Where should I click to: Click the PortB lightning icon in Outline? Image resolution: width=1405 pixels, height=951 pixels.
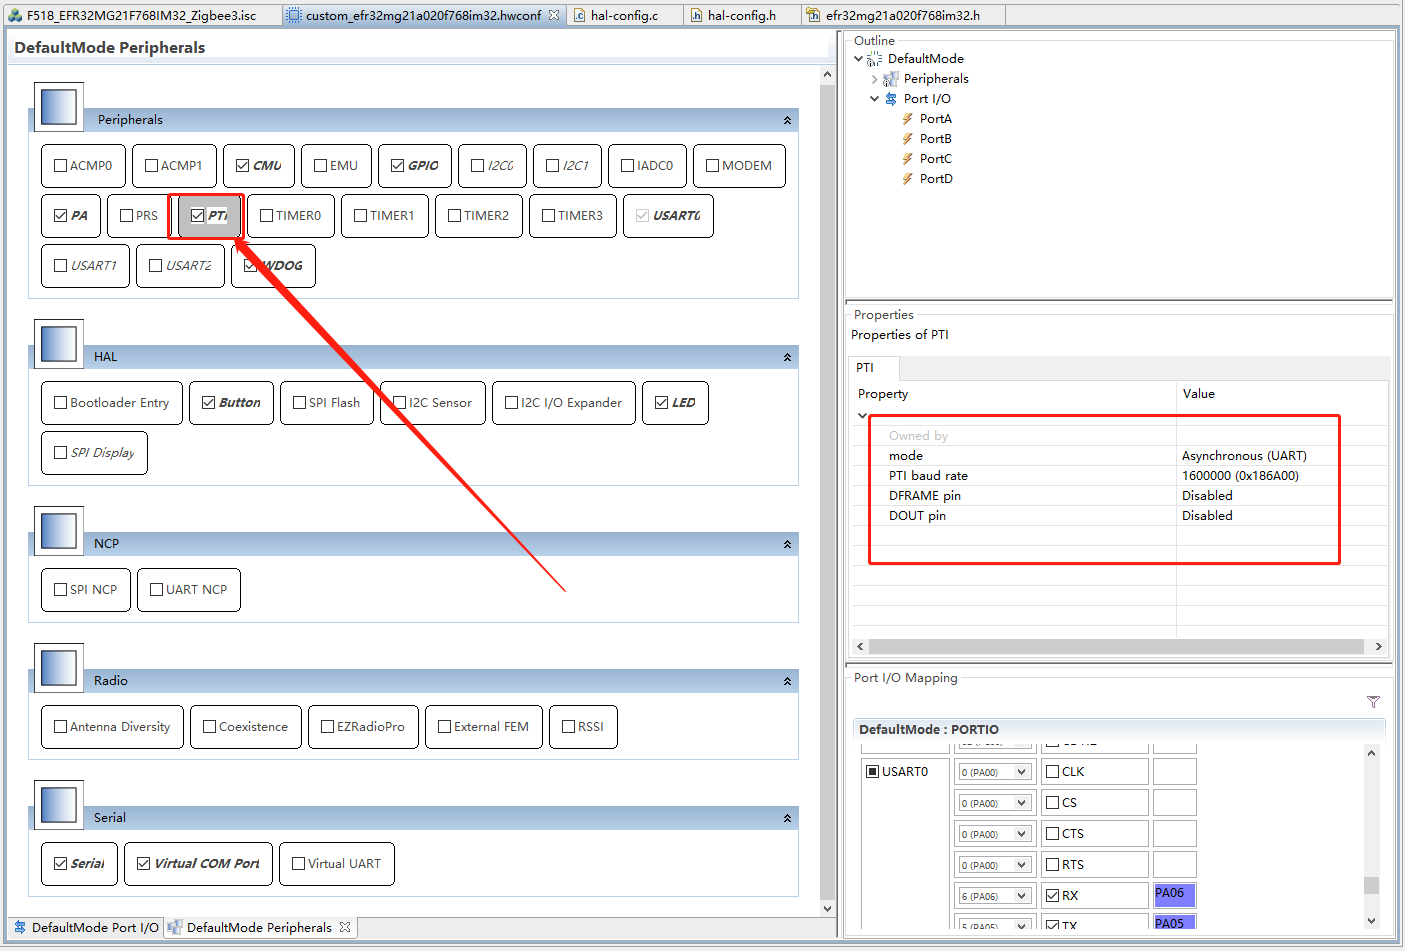908,139
